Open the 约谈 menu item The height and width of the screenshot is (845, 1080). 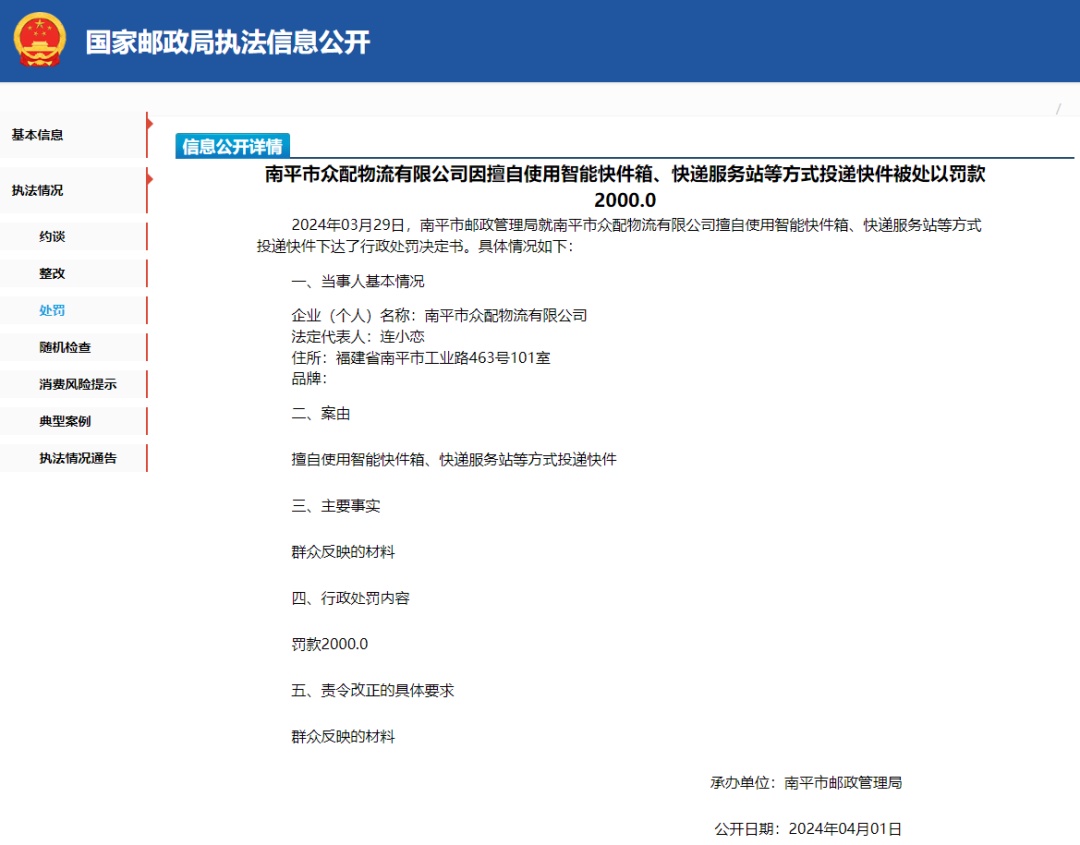pyautogui.click(x=52, y=236)
